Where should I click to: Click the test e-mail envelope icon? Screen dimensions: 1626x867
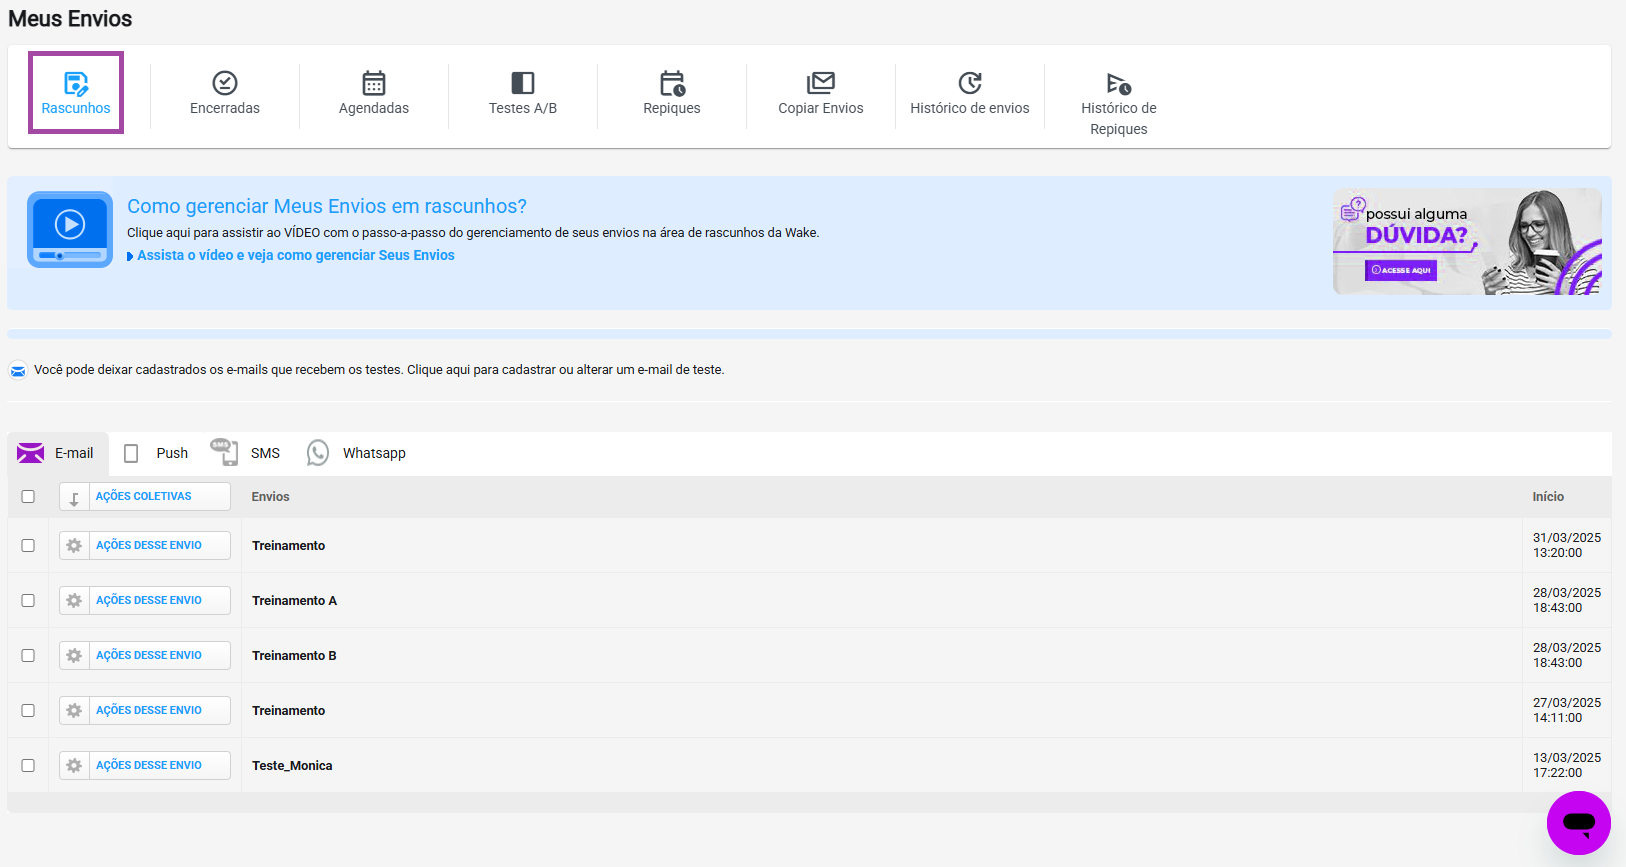coord(18,371)
